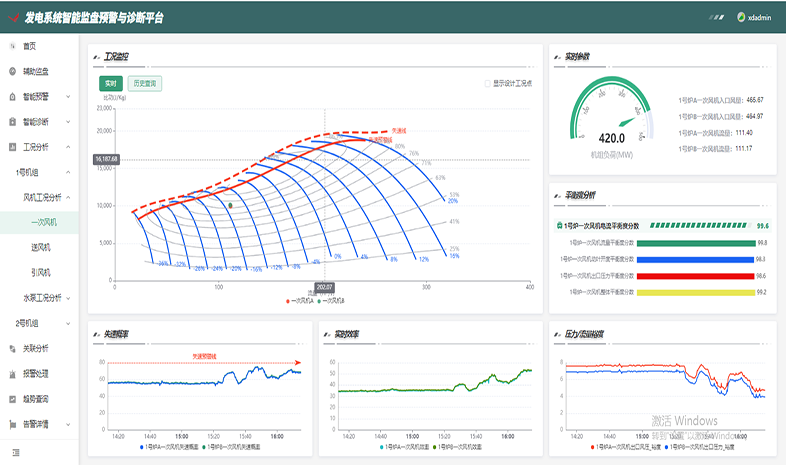This screenshot has width=786, height=465.
Task: Click the xdadmin user avatar
Action: [x=741, y=17]
